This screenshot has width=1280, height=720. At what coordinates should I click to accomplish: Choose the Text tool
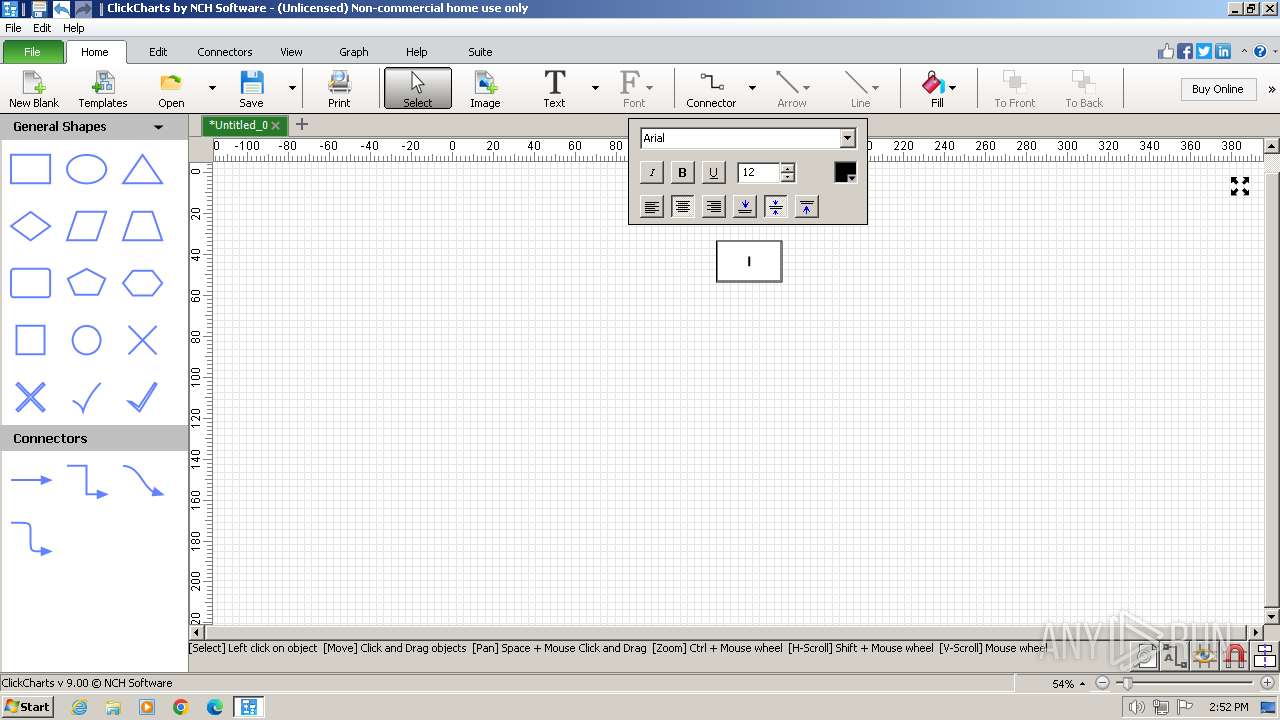point(554,89)
